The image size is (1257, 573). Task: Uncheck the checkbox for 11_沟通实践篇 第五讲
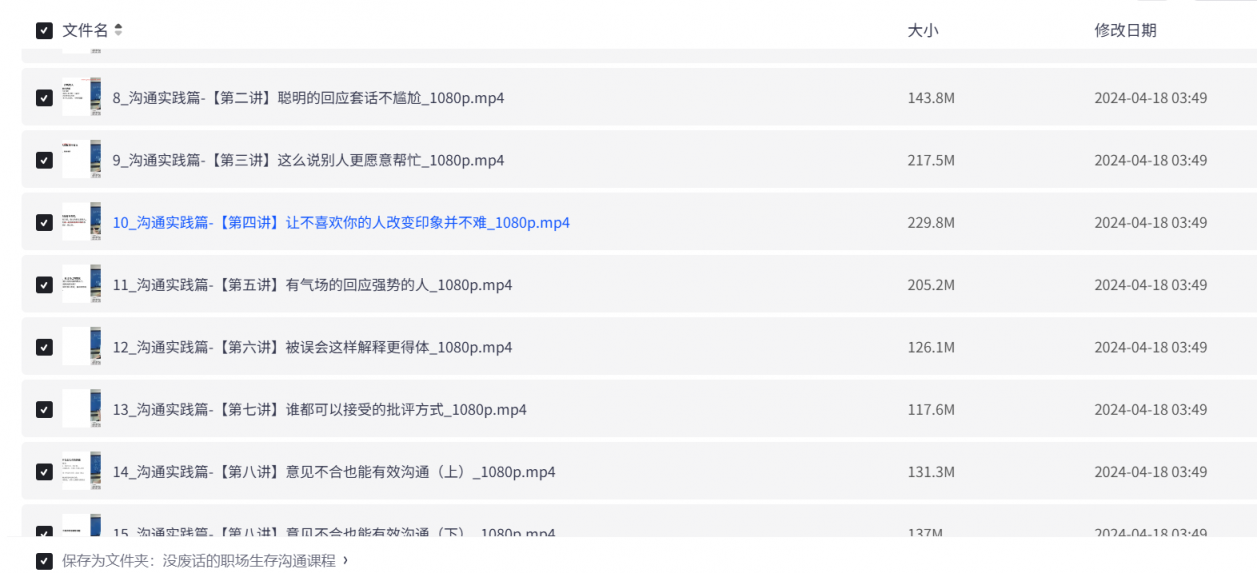[44, 285]
